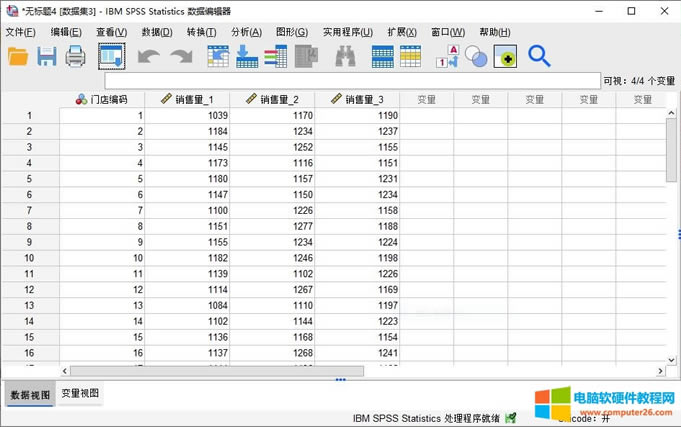Select the 数据视图 tab
Viewport: 681px width, 427px height.
coord(28,394)
